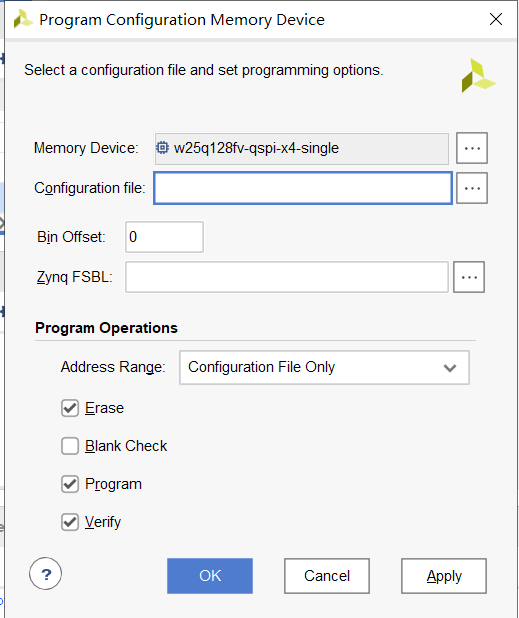The width and height of the screenshot is (519, 618).
Task: Open the memory device browse button
Action: click(472, 148)
